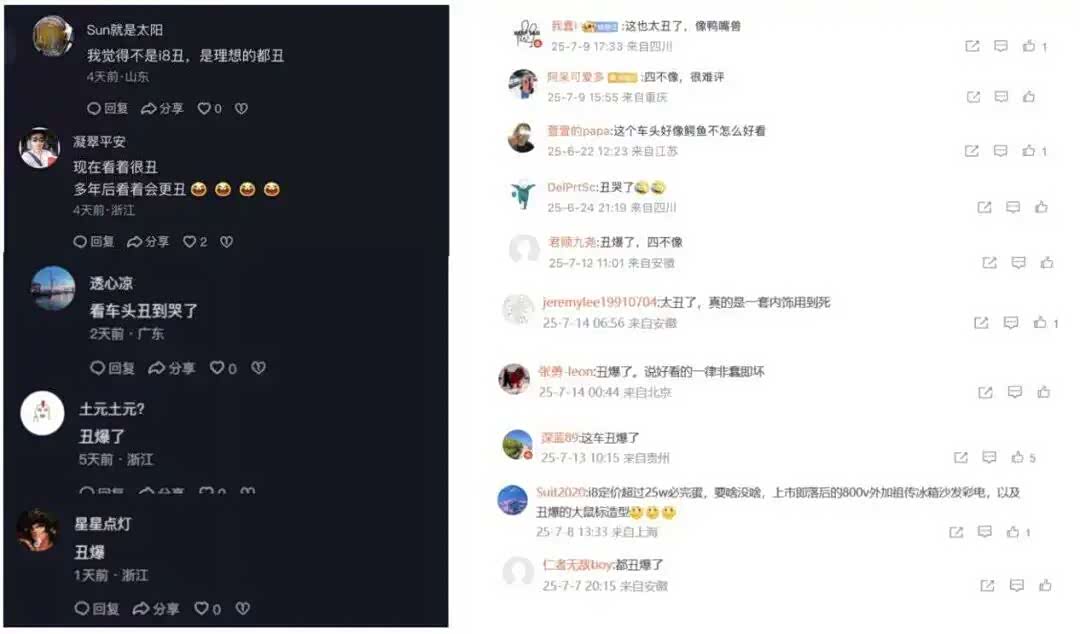Open replies on the jeremylee19910704 comment

coord(1010,323)
